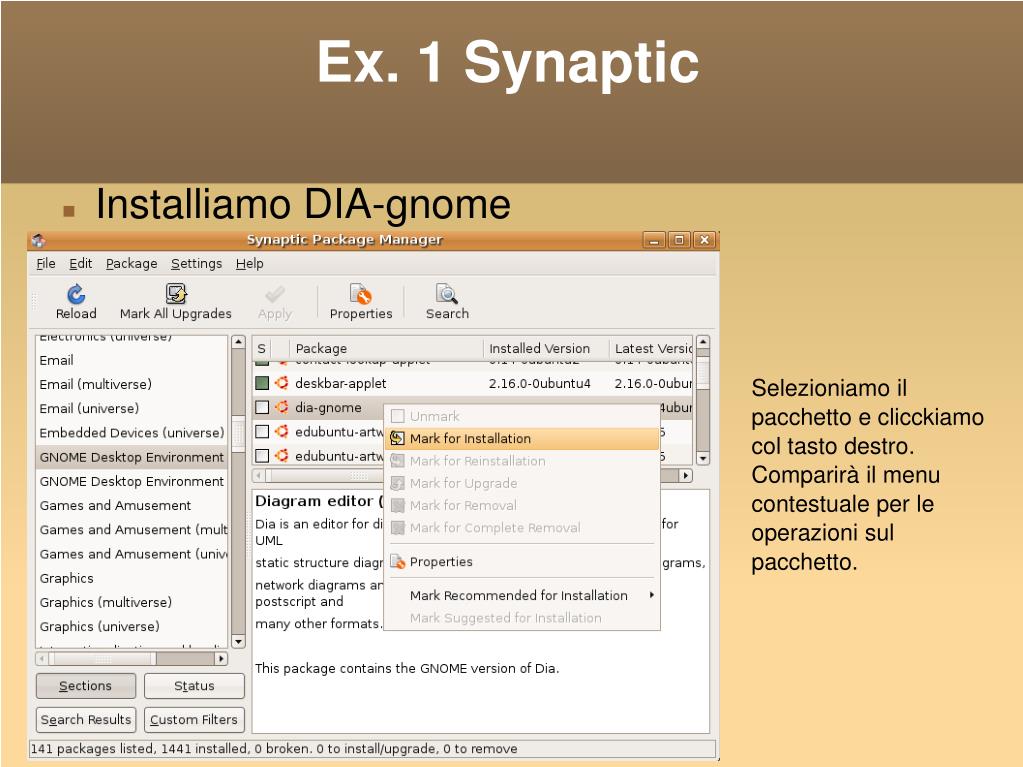Choose Mark Suggested for Installation entry

click(522, 618)
